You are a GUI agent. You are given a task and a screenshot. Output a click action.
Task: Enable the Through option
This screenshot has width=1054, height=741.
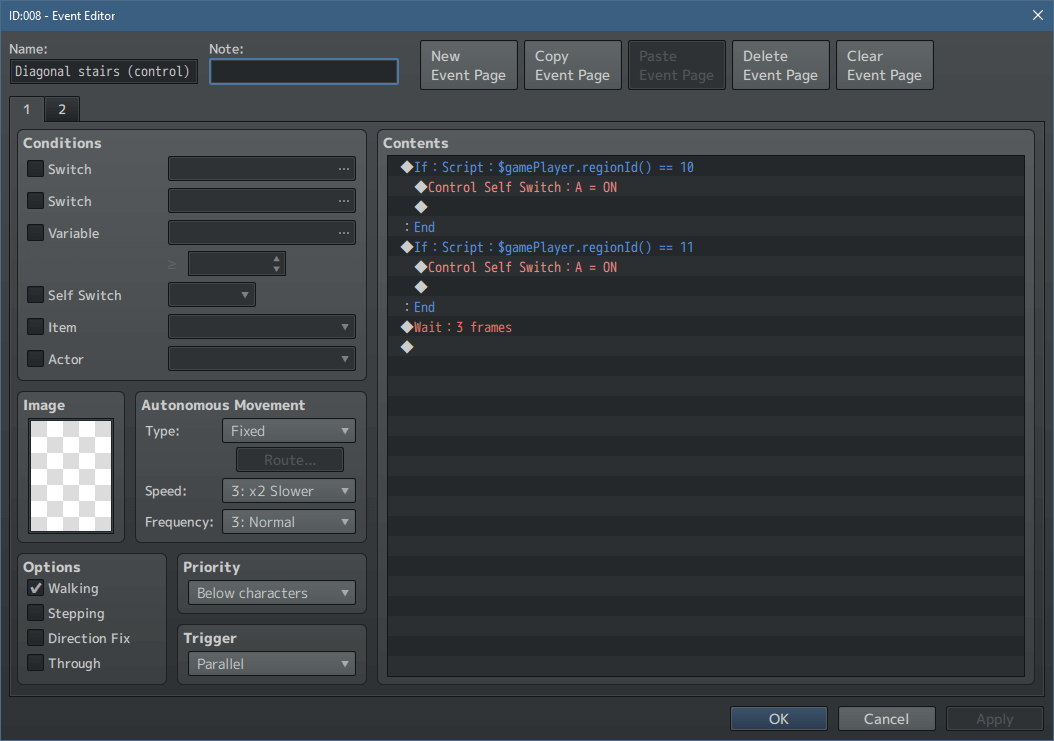pyautogui.click(x=33, y=663)
